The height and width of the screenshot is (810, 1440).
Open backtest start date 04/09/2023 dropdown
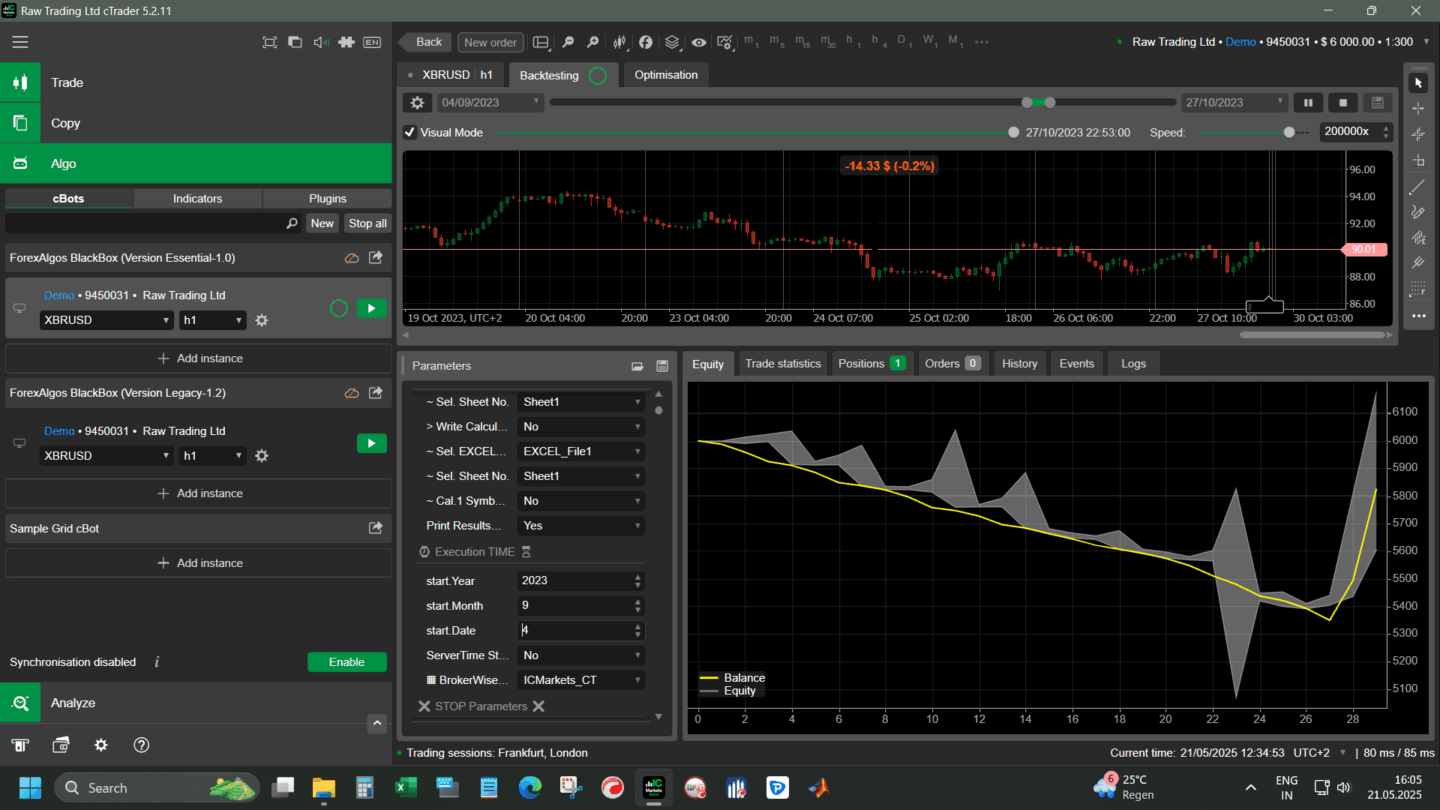click(491, 103)
